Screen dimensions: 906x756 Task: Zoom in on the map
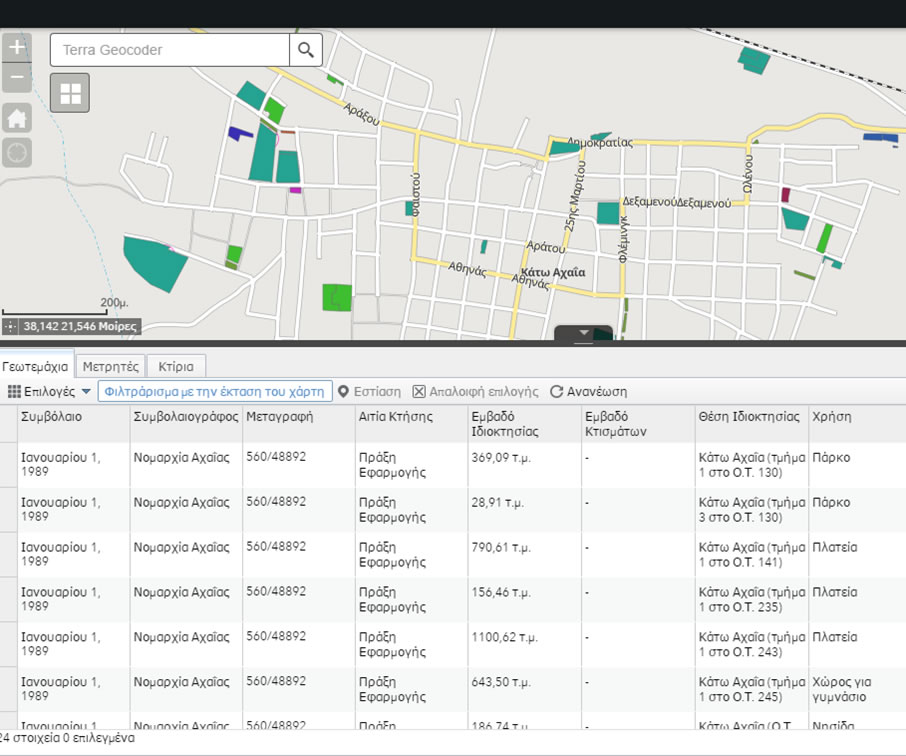(17, 47)
